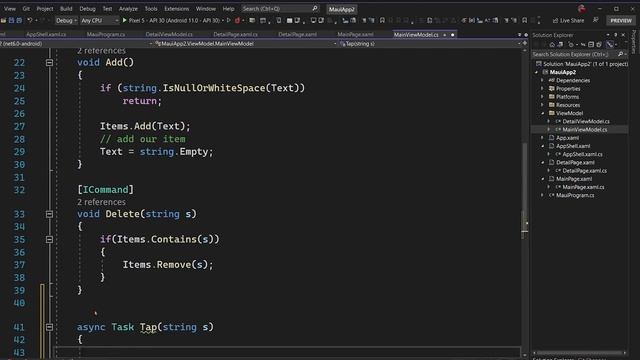Collapse the MauiApp2 project node
The width and height of the screenshot is (640, 360).
[537, 72]
